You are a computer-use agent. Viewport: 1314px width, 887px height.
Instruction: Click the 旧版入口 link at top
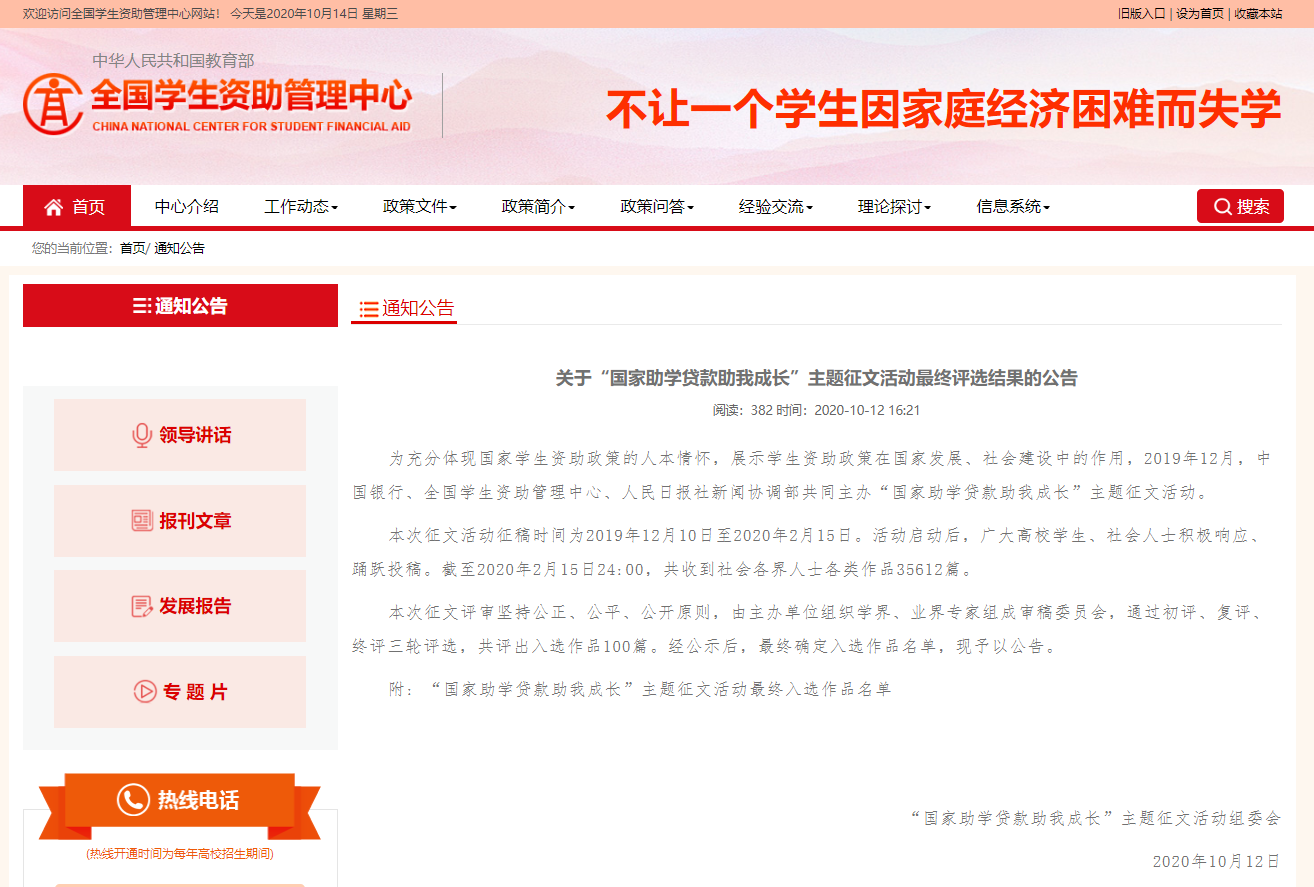(x=1141, y=14)
